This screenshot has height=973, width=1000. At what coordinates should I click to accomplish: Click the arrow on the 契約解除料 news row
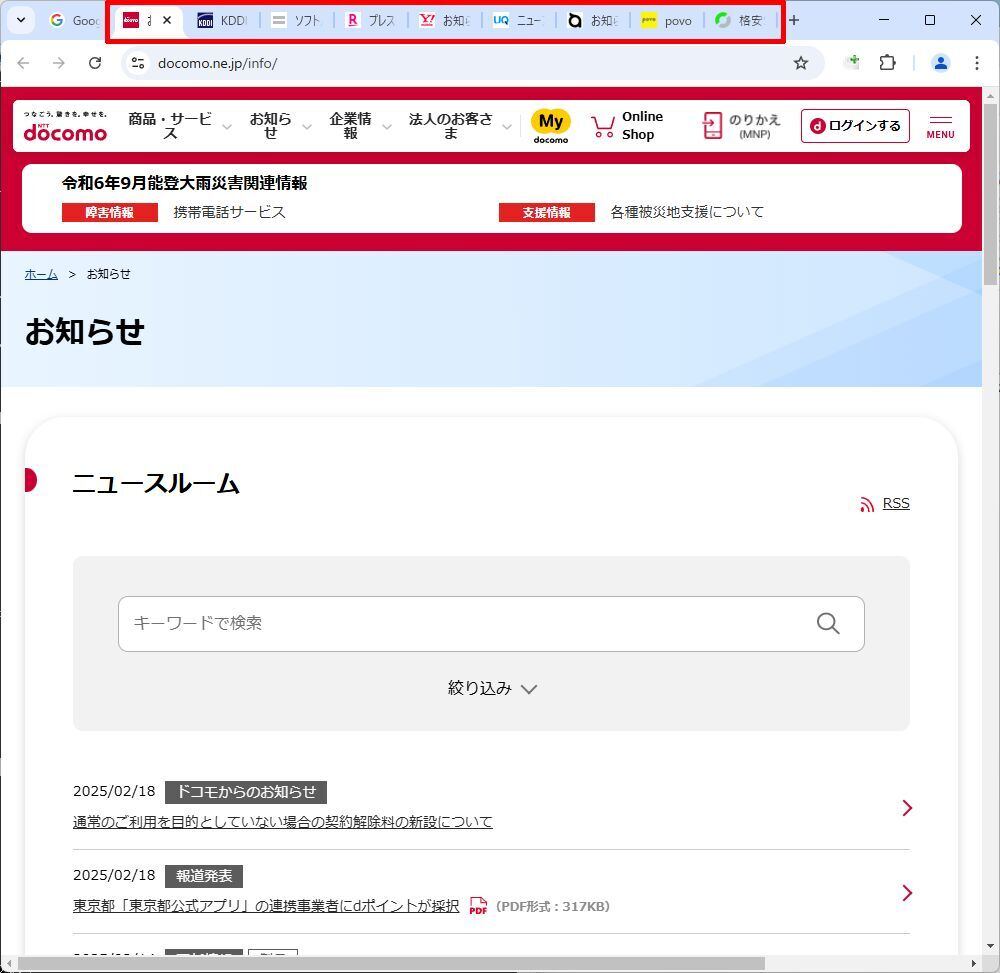coord(907,808)
